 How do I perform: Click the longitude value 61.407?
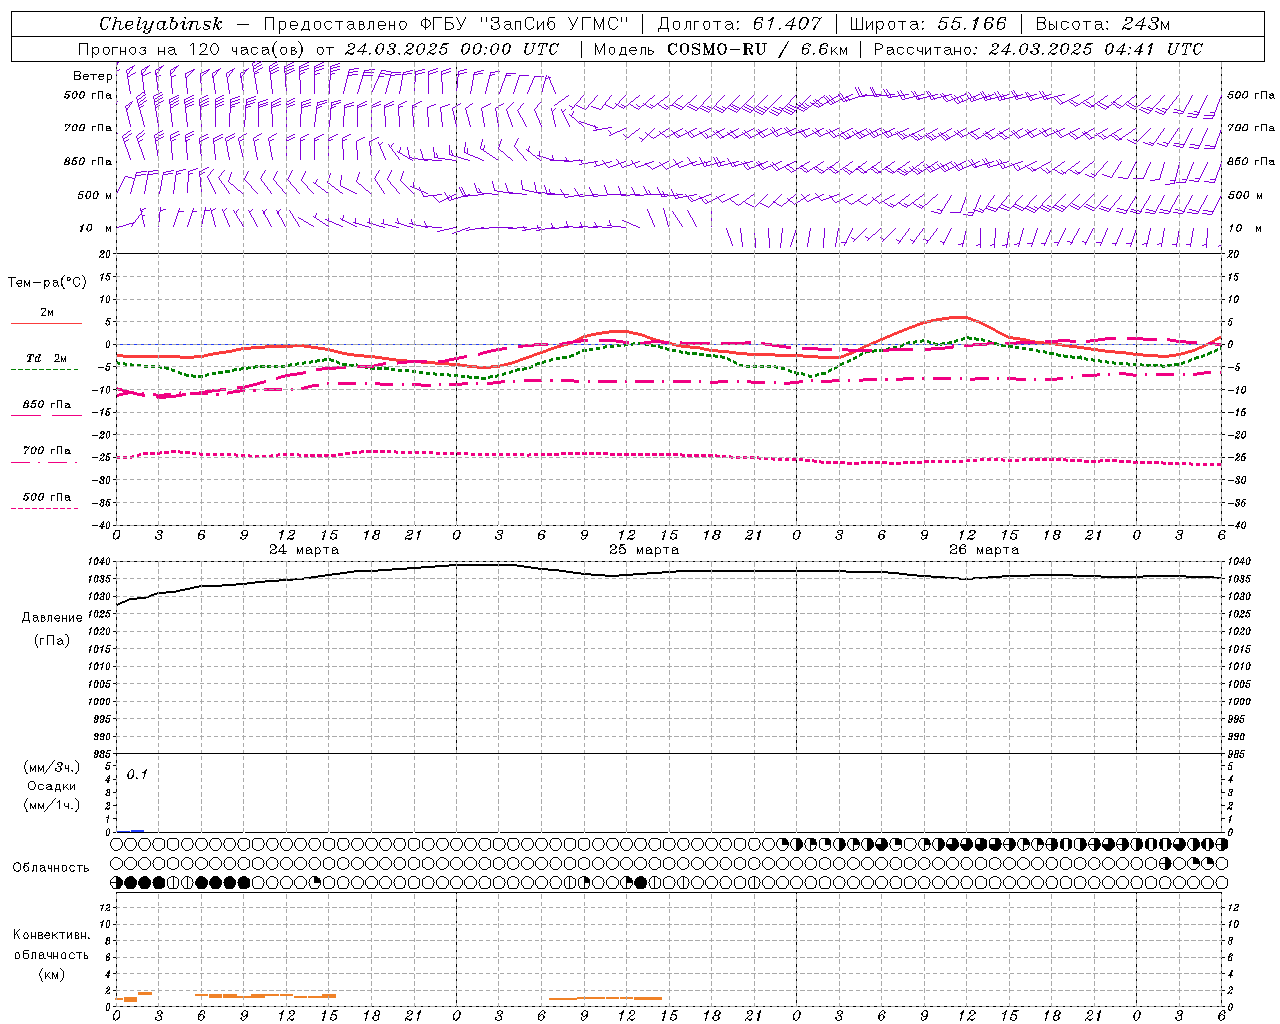tap(787, 24)
